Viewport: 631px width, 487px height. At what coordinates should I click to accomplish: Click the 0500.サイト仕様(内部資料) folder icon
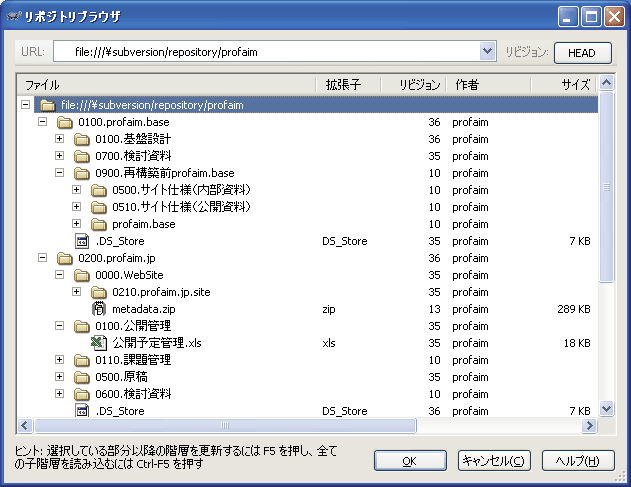[99, 190]
